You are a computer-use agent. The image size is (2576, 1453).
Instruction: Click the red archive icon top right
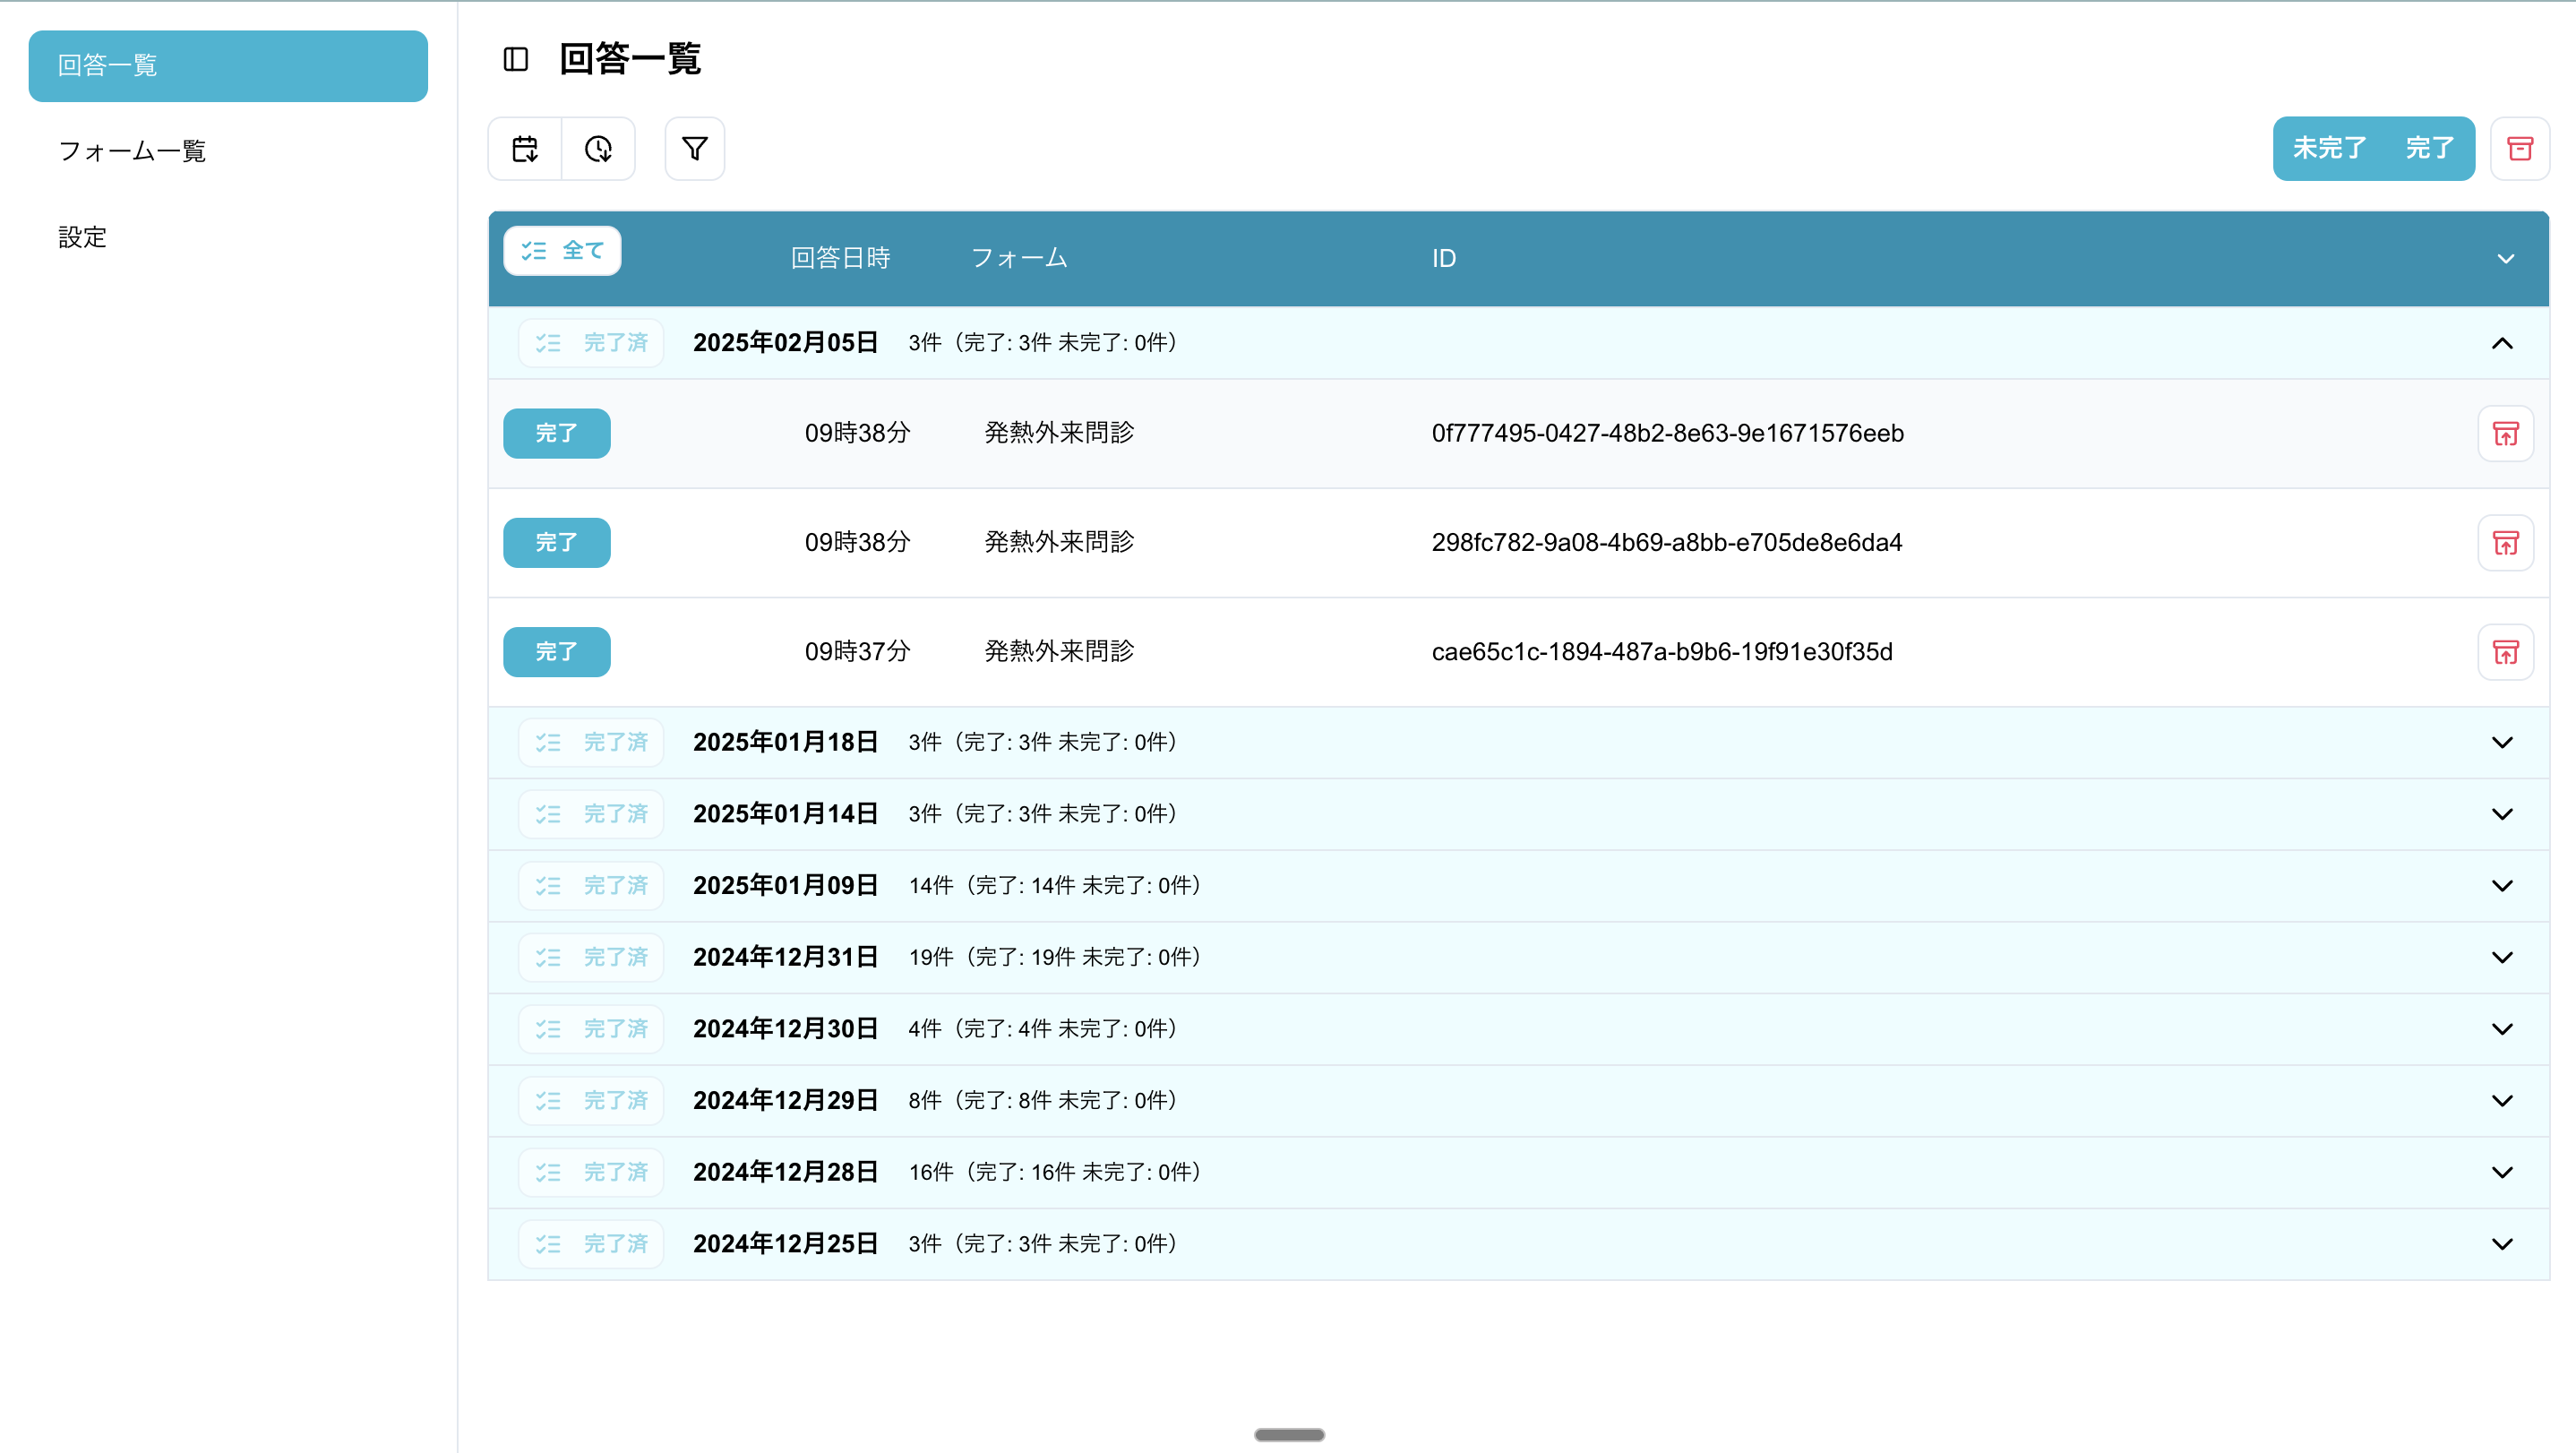click(2519, 149)
